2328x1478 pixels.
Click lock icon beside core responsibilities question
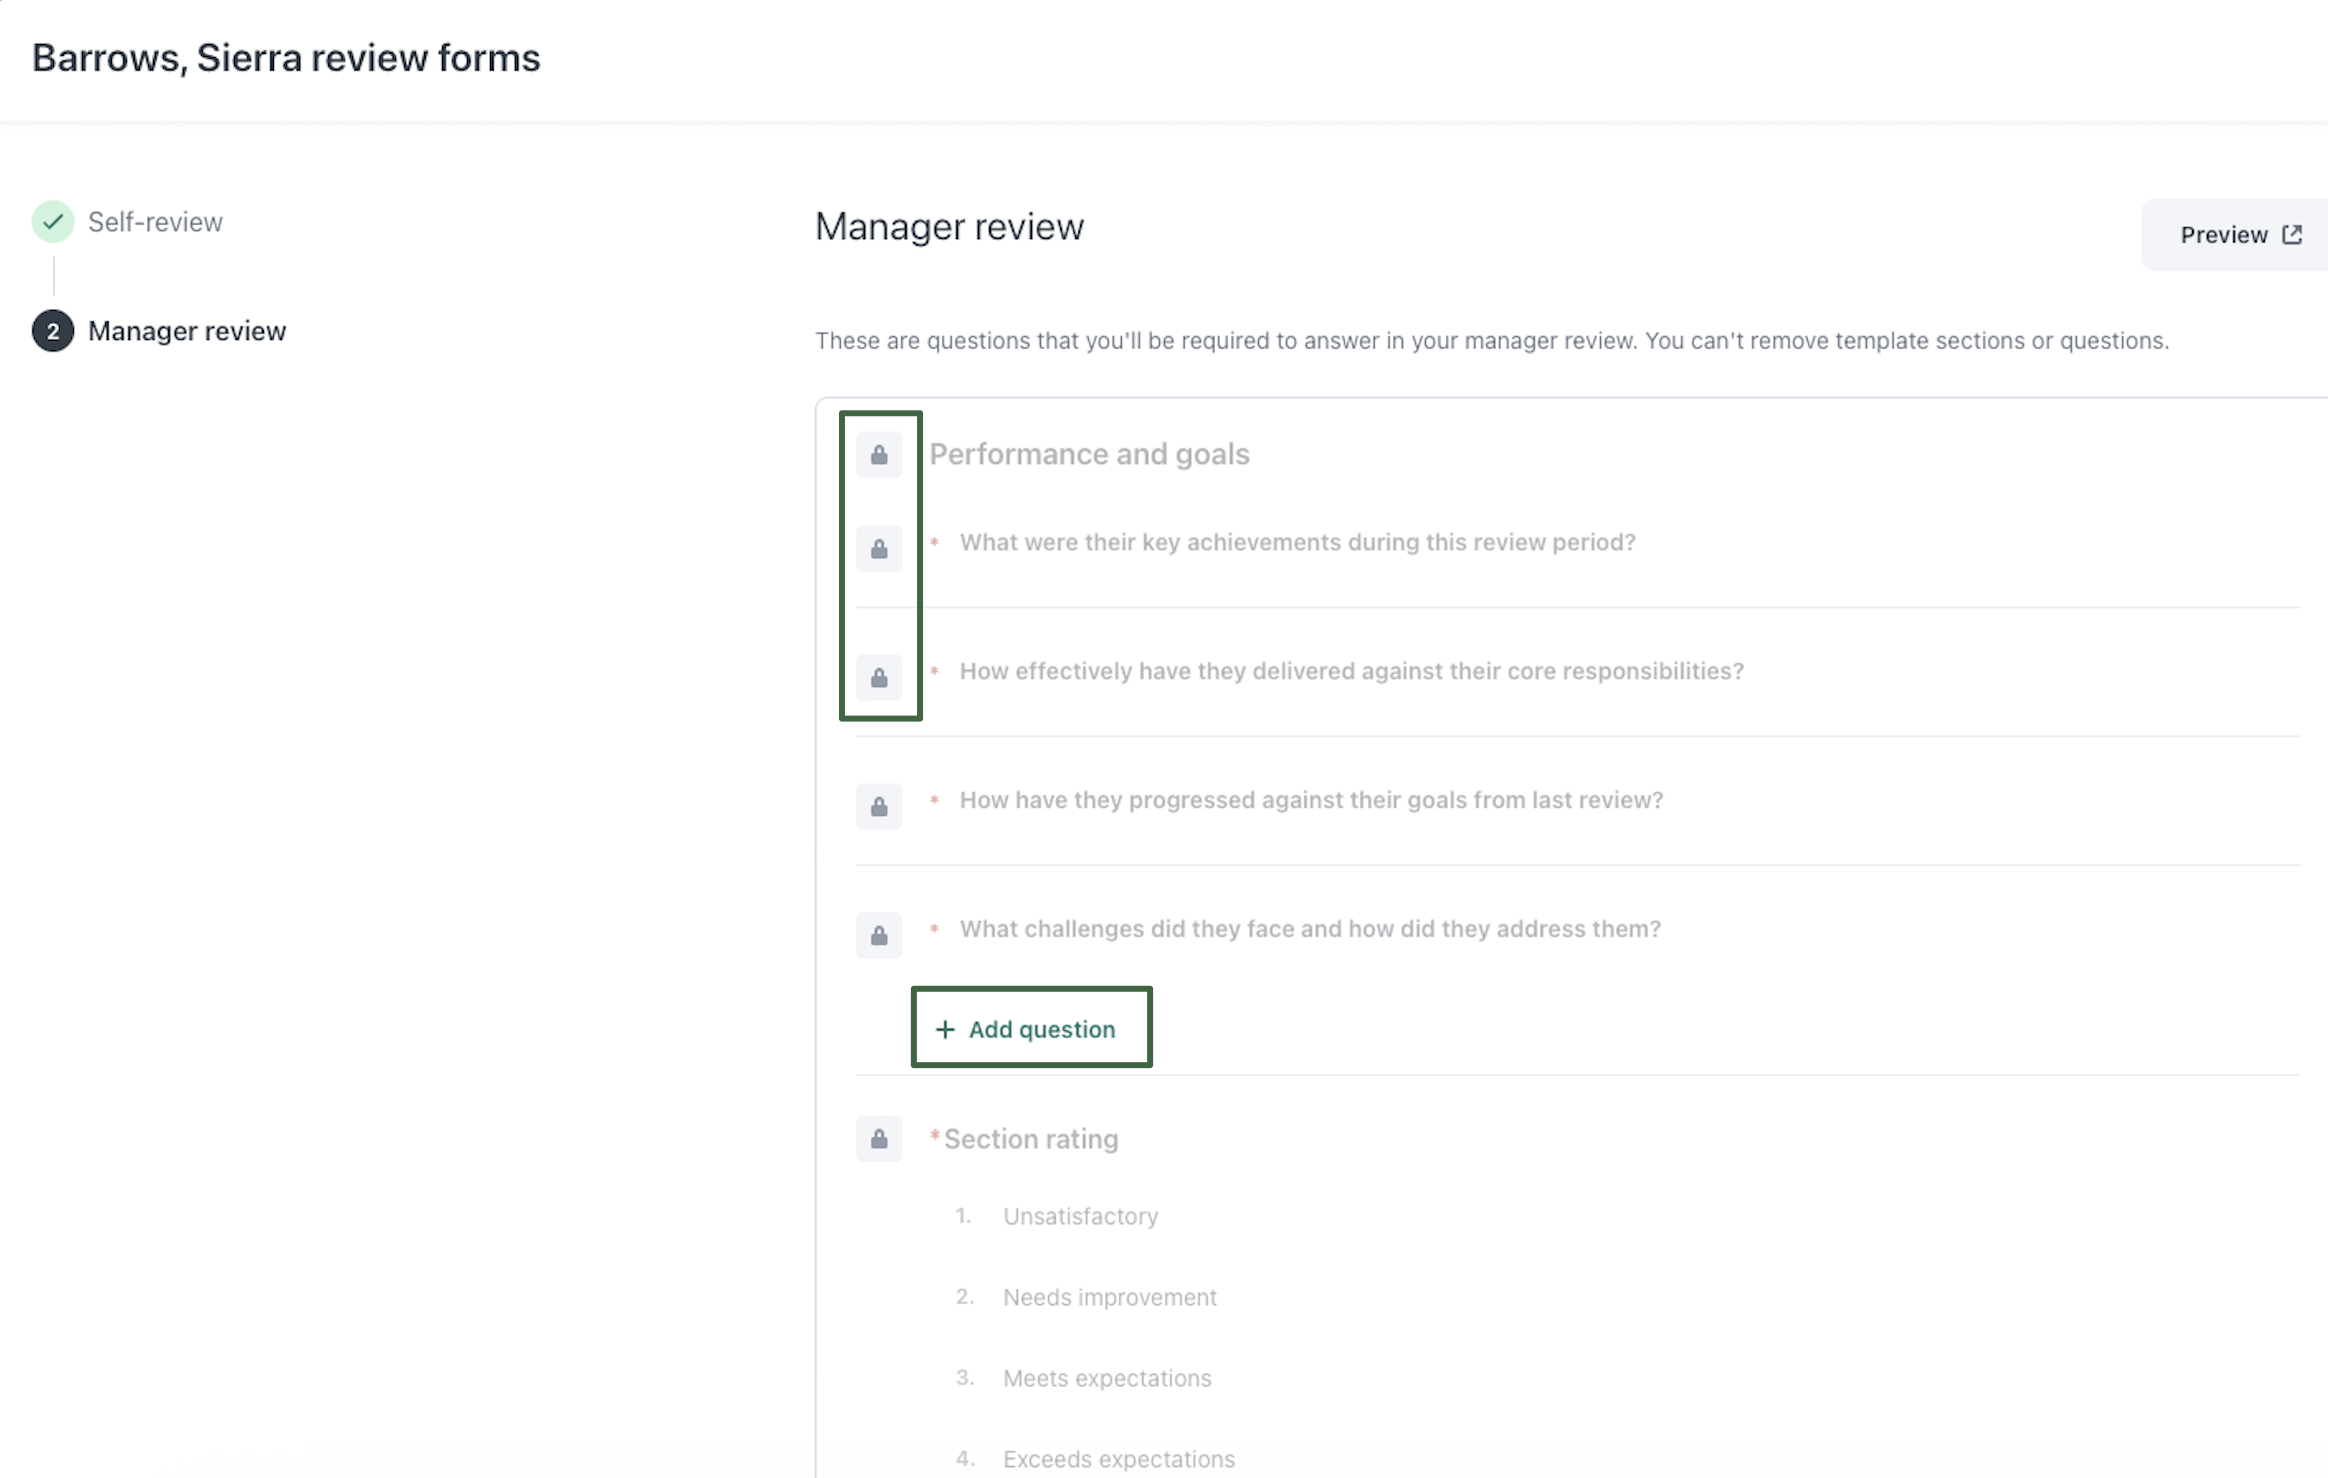878,678
